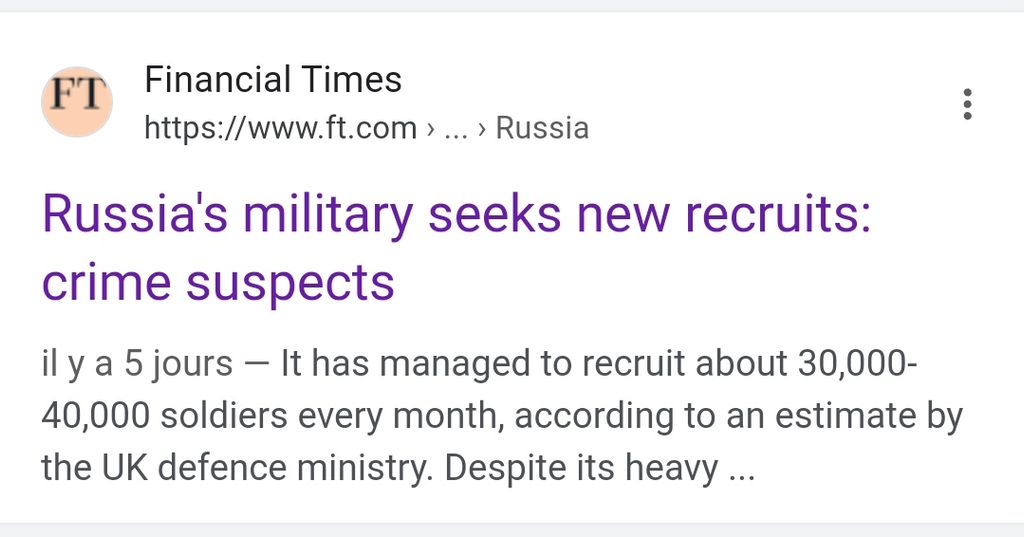Select the Russia breadcrumb segment
This screenshot has width=1024, height=537.
point(542,128)
